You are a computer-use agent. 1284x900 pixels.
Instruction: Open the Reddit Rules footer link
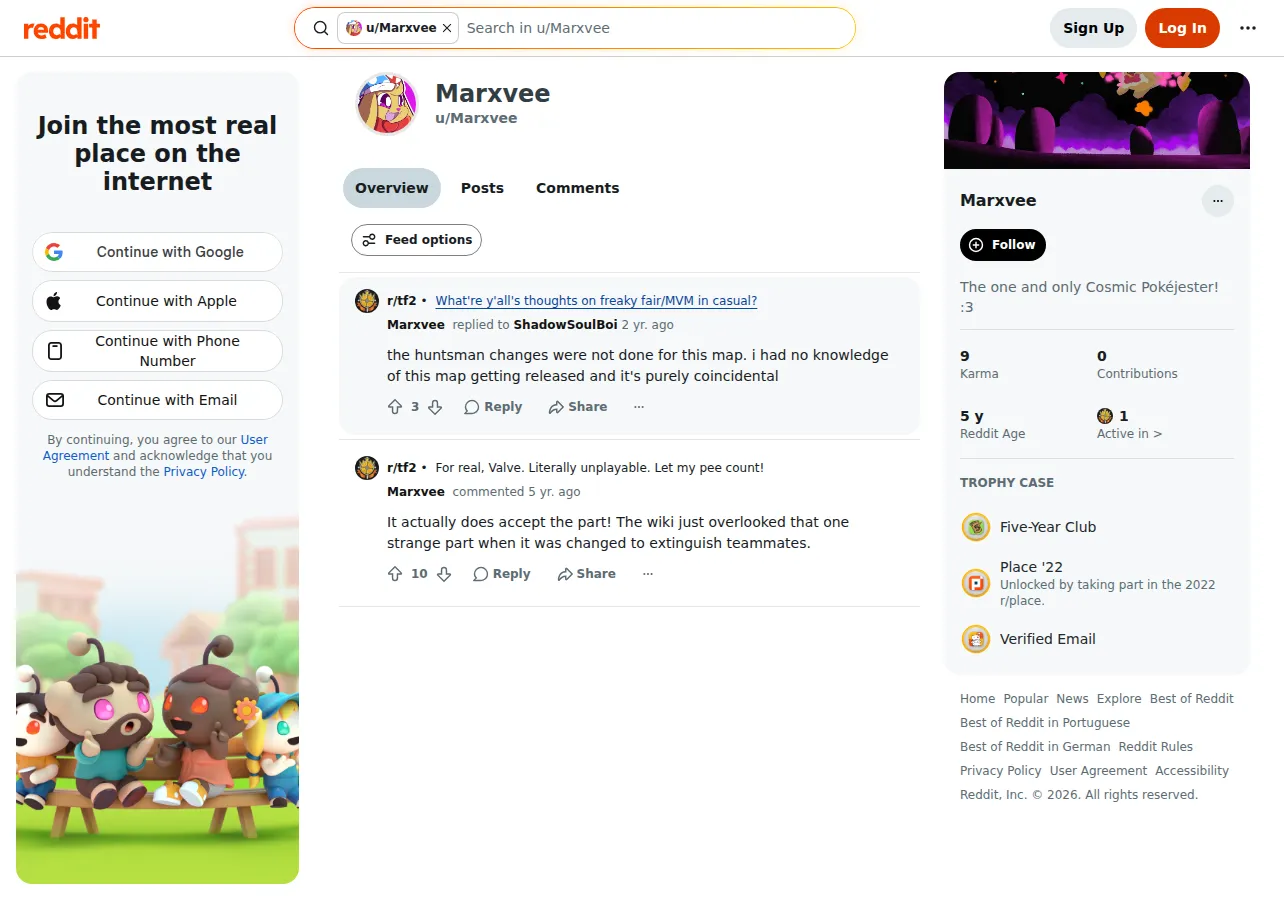tap(1156, 747)
